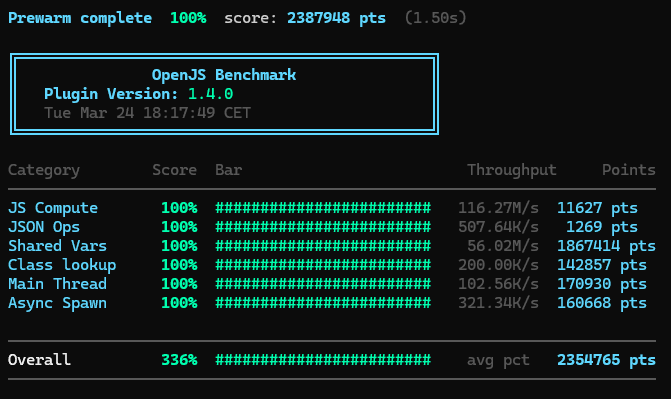
Task: Click throughput value 321.34K/s
Action: coord(498,303)
